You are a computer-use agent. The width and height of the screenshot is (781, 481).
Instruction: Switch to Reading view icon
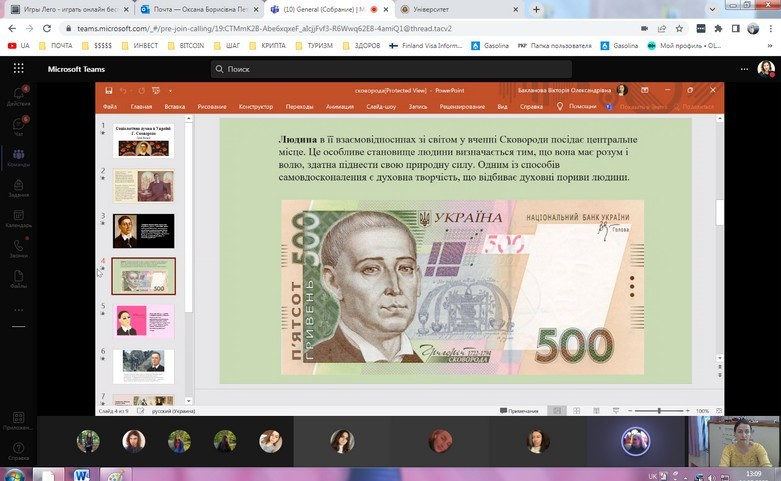pyautogui.click(x=596, y=411)
